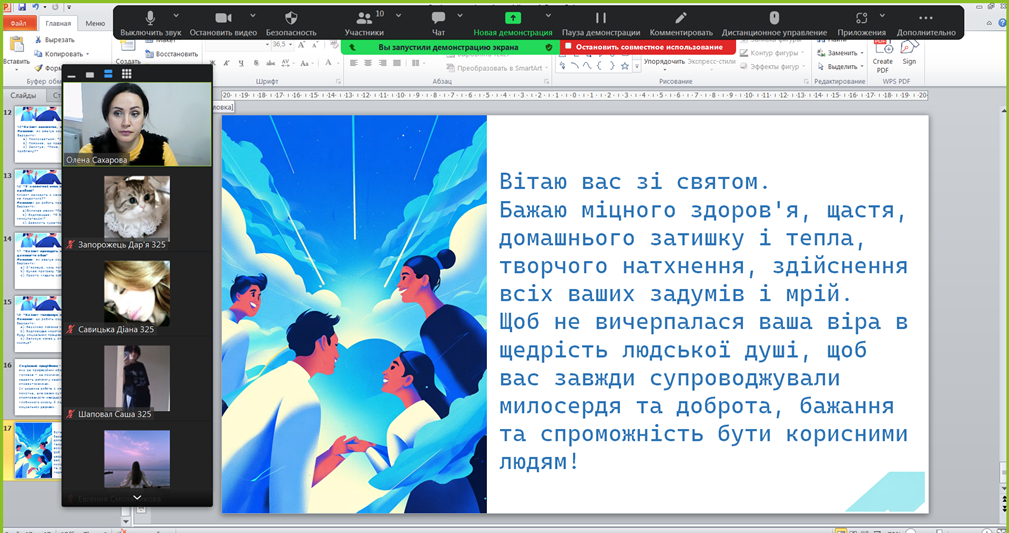
Task: Expand video options arrow beside camera
Action: (x=250, y=16)
